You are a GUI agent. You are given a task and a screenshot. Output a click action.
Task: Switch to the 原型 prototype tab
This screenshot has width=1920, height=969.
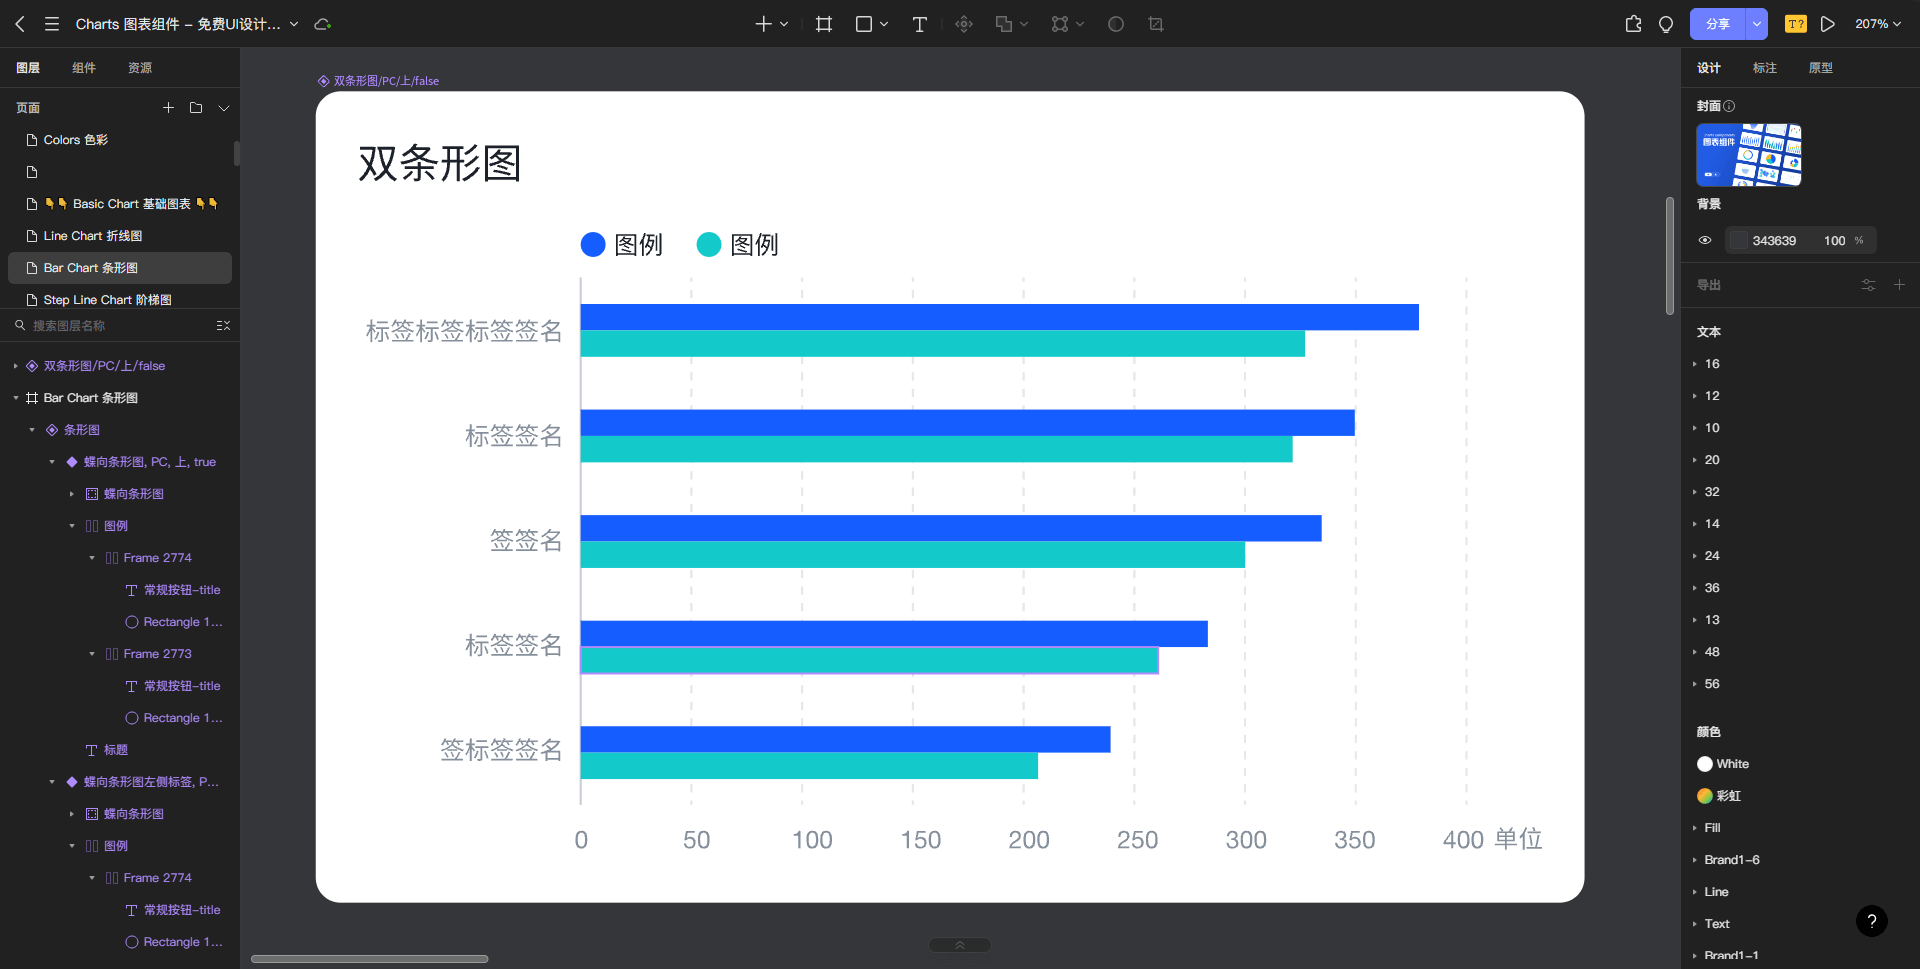(1821, 68)
